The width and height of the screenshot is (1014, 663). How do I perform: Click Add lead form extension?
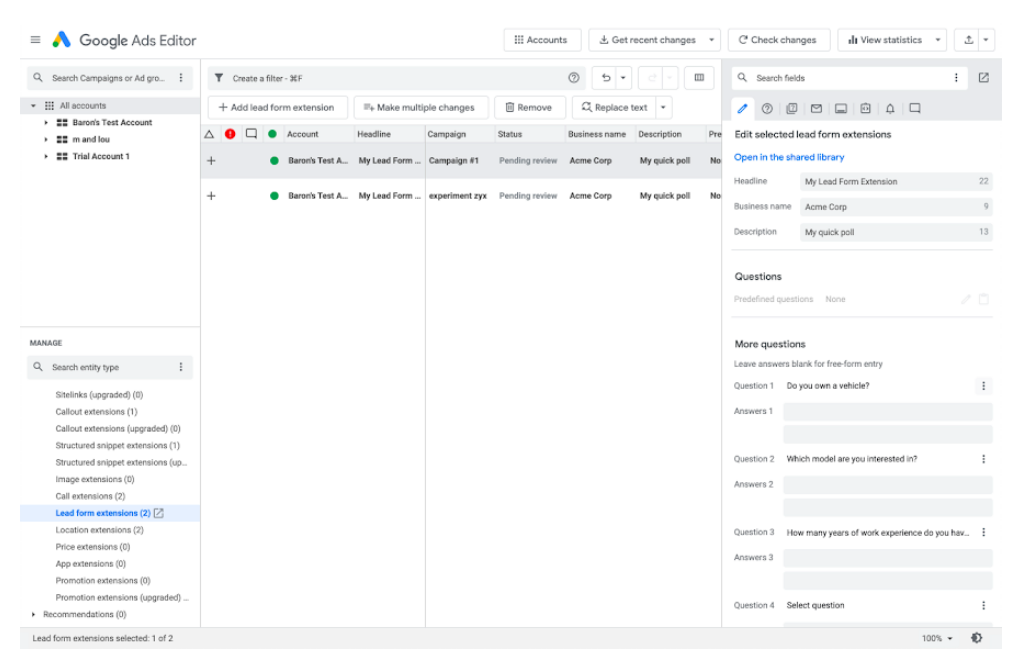[277, 108]
